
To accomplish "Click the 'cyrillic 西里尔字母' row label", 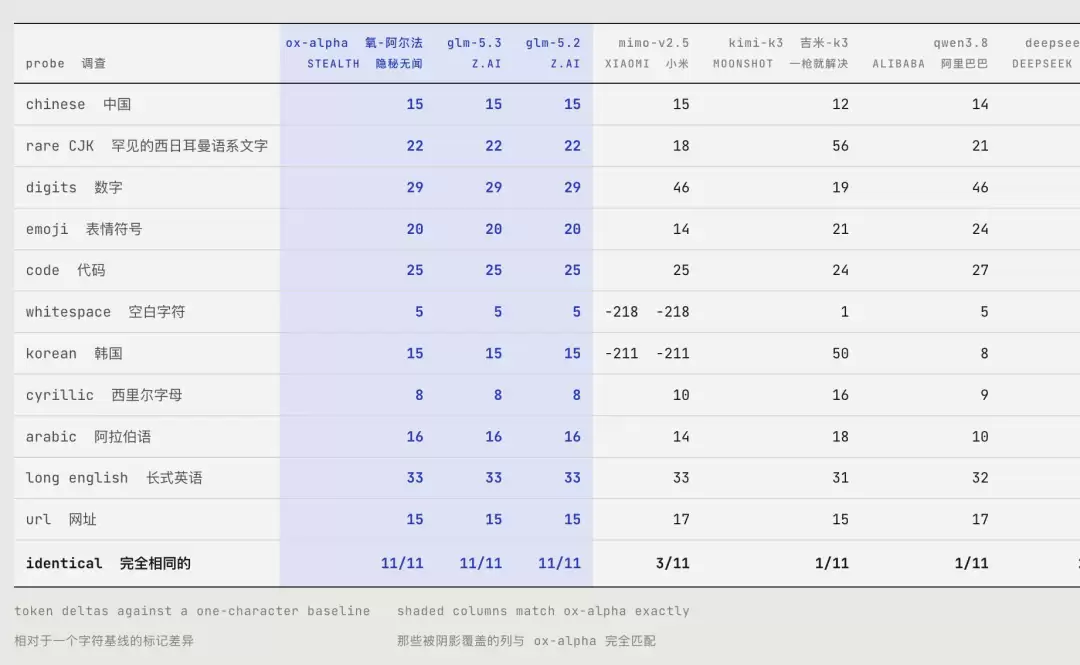I will pyautogui.click(x=103, y=395).
